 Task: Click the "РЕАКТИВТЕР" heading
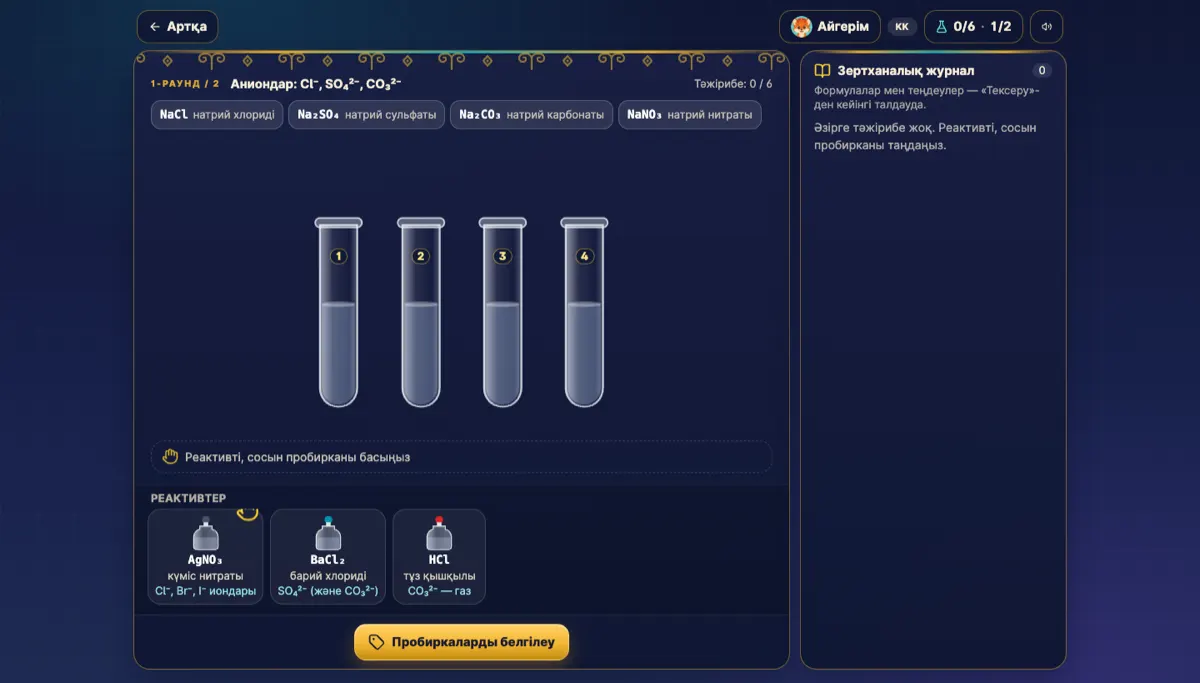[189, 498]
